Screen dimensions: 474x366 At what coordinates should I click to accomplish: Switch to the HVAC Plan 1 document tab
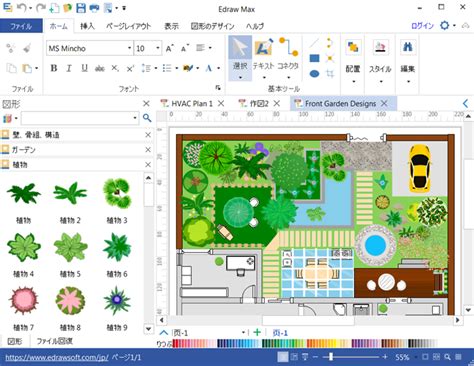coord(192,104)
